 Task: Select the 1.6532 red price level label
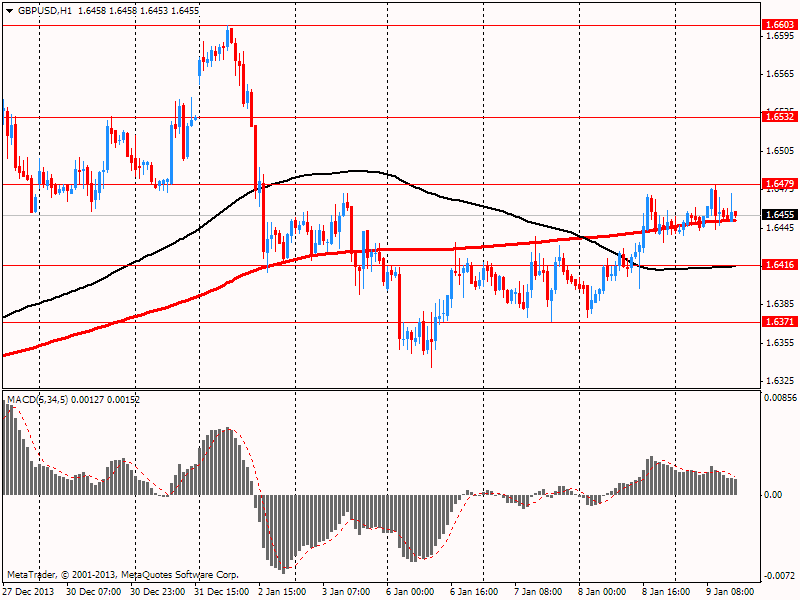(x=780, y=117)
